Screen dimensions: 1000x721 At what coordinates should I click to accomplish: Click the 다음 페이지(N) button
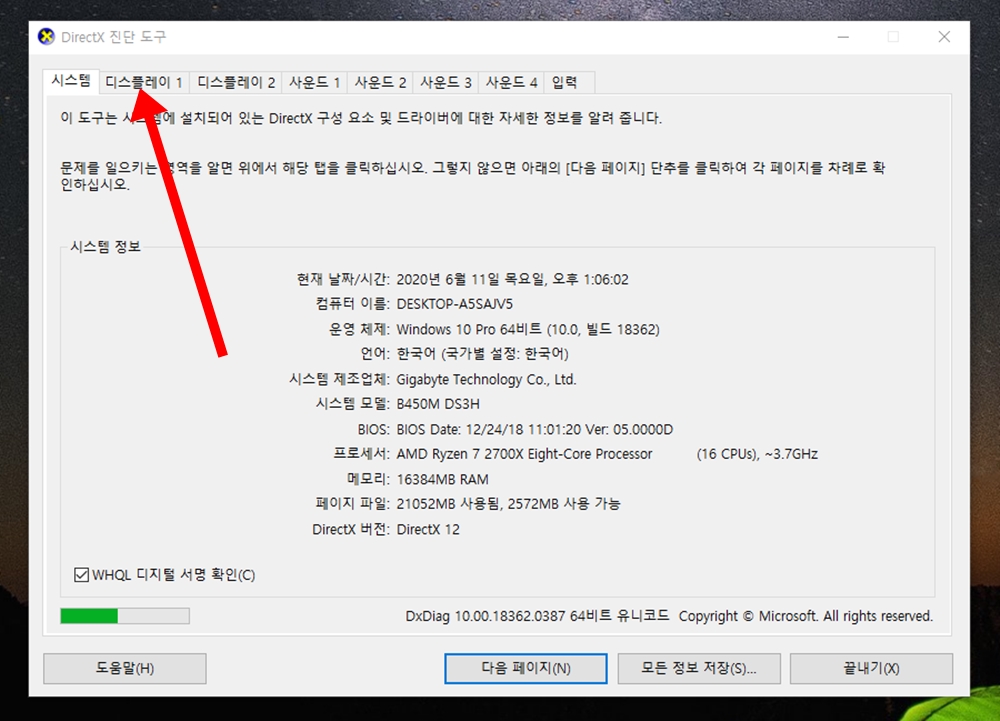[526, 668]
